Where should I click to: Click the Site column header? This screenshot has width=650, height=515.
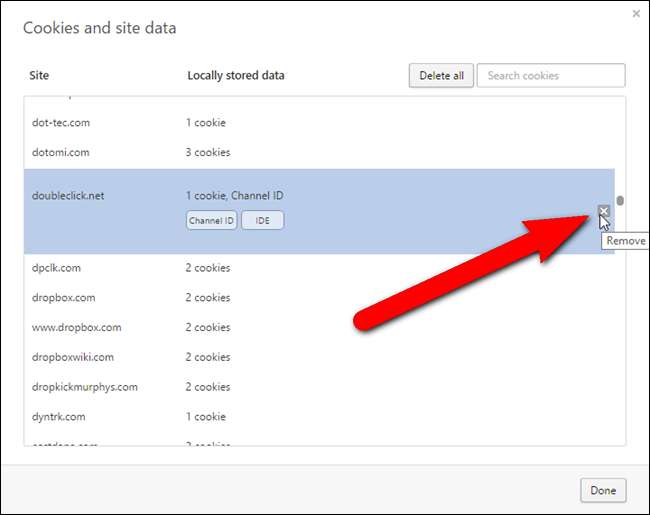click(39, 76)
